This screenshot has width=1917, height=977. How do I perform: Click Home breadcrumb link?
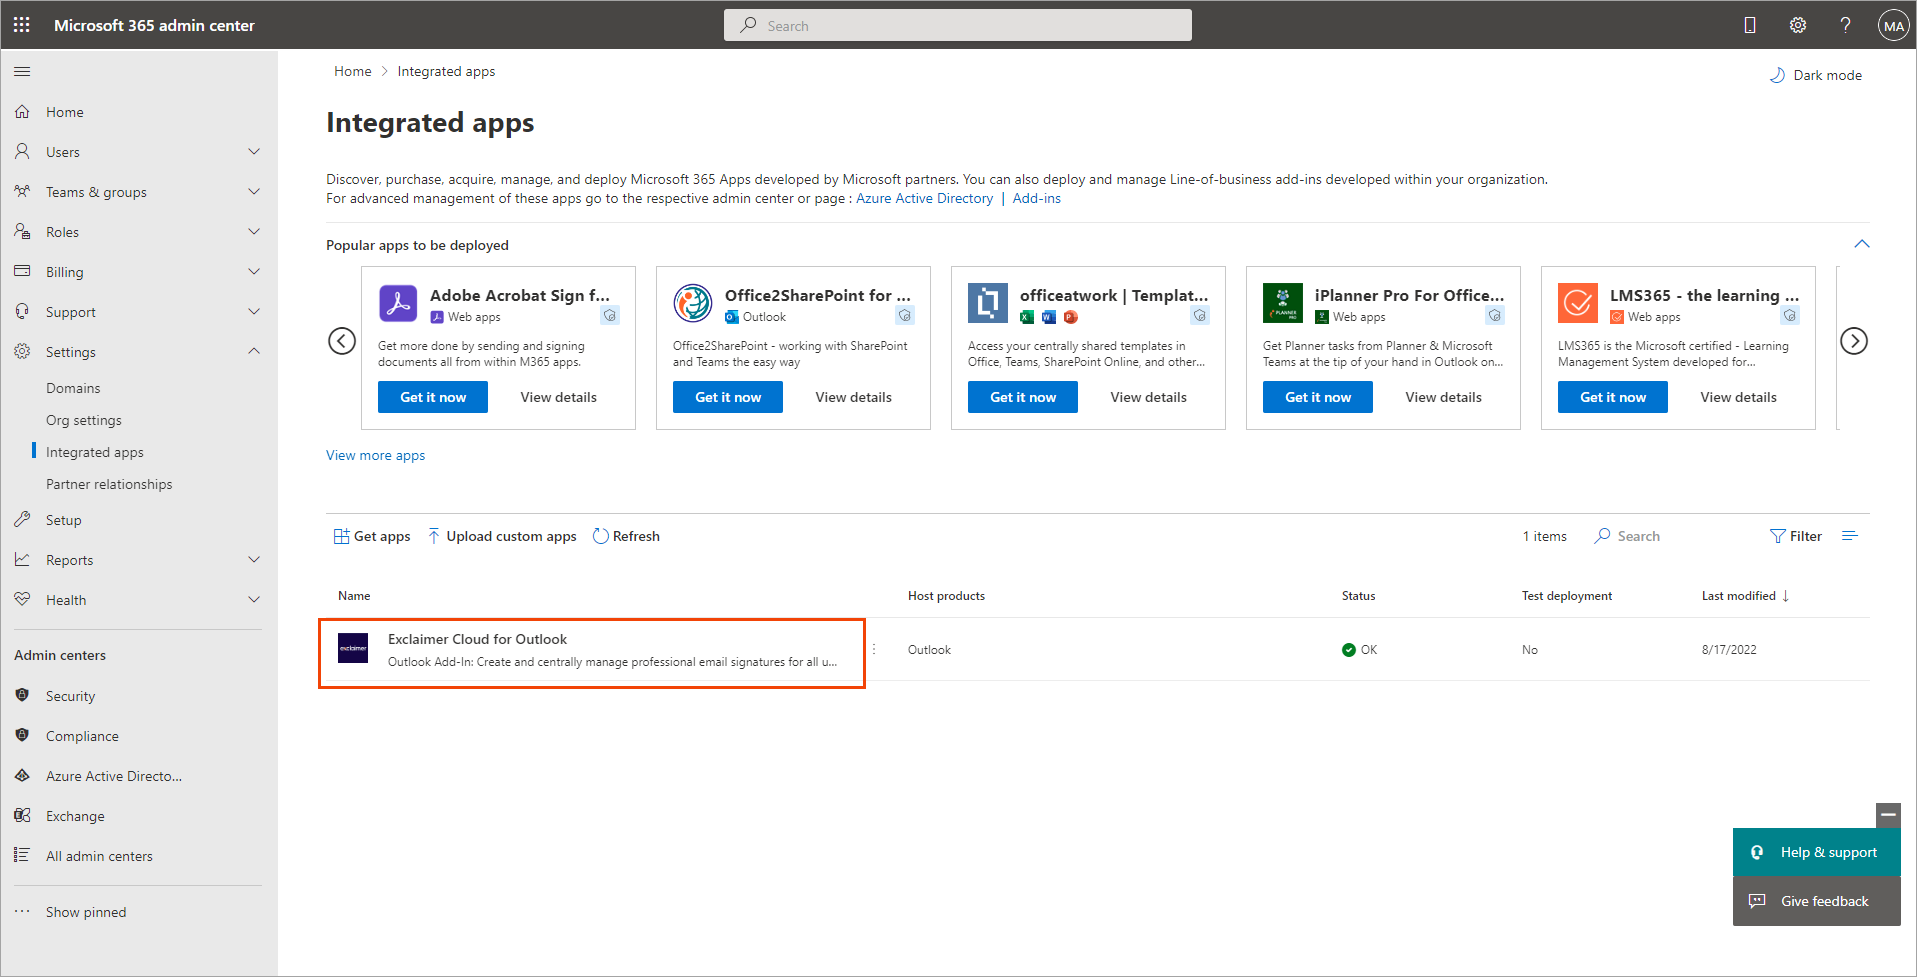pos(352,71)
